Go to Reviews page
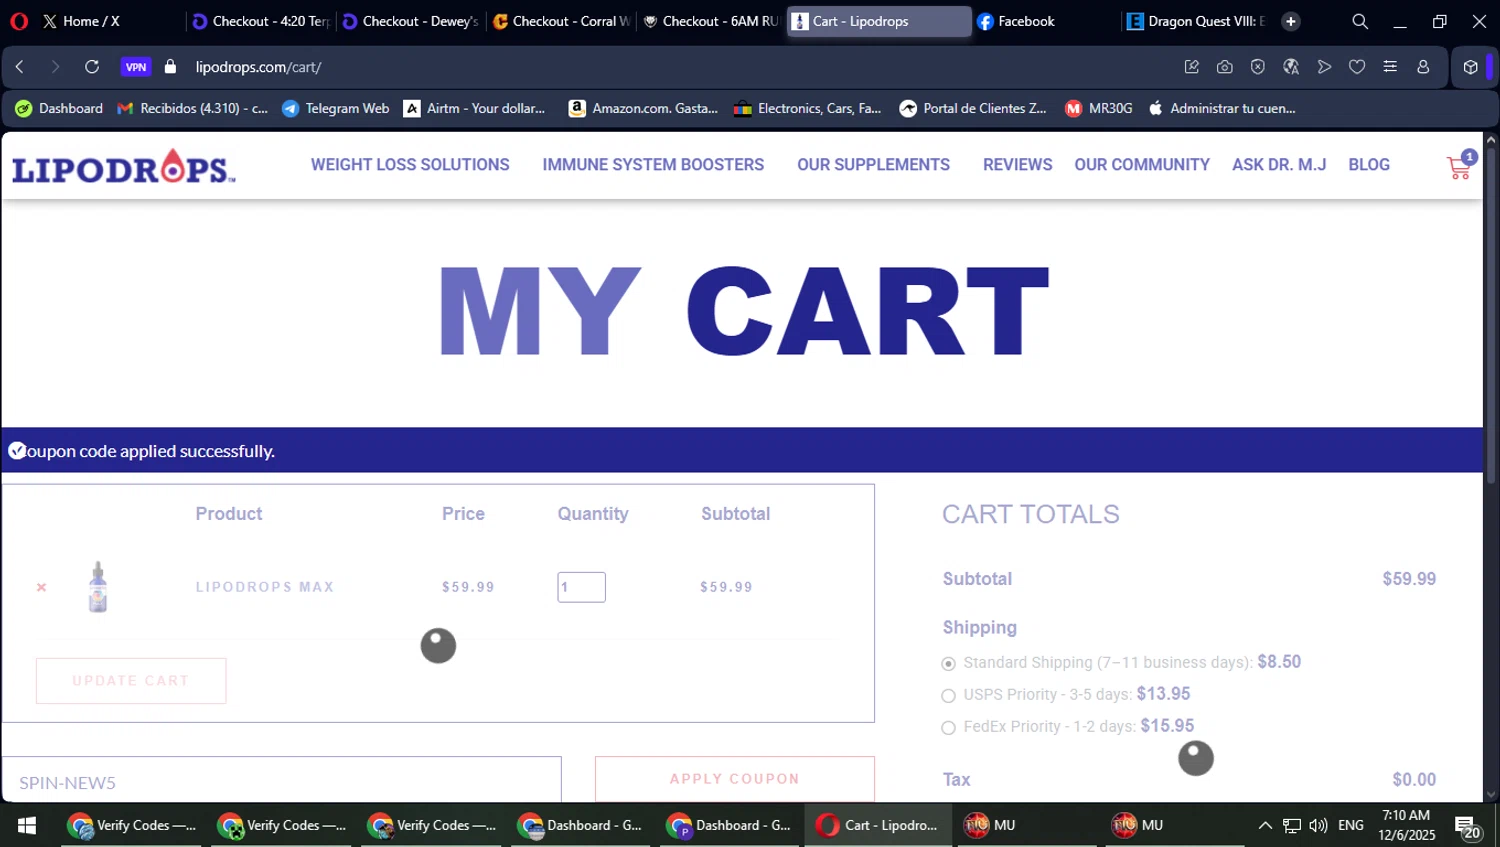 point(1017,165)
